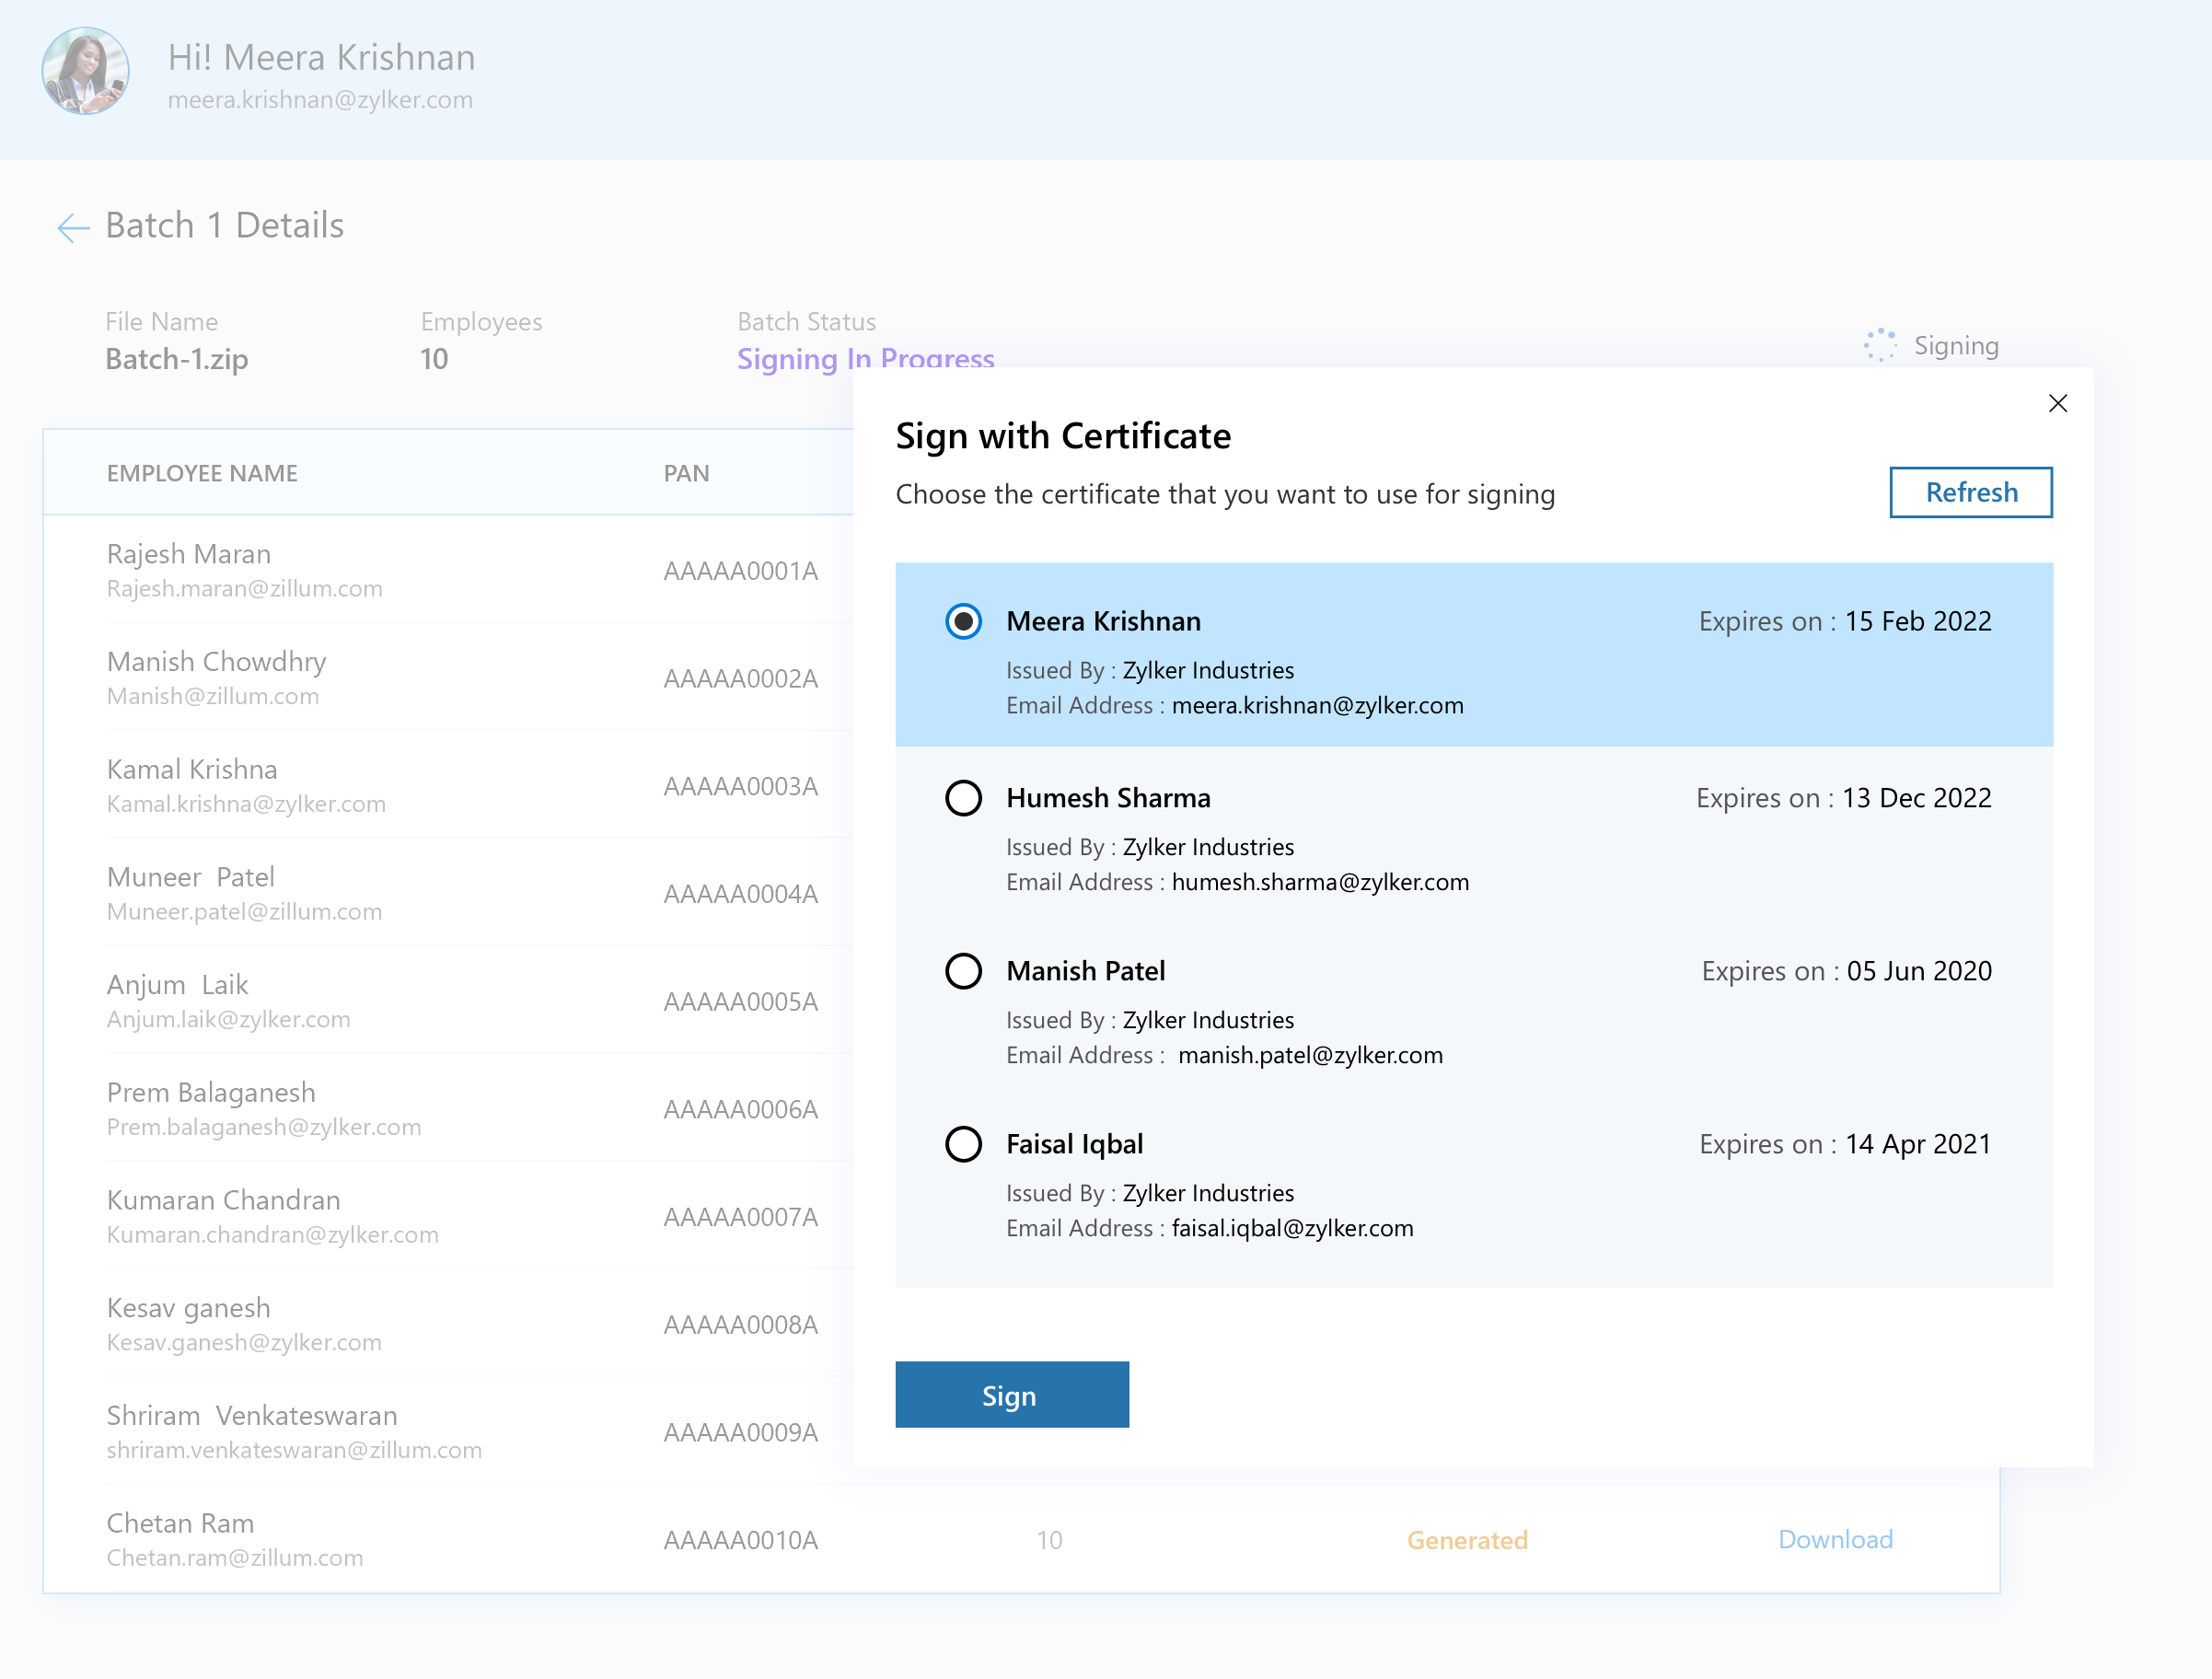Click the Refresh button
The width and height of the screenshot is (2212, 1679).
[1971, 492]
